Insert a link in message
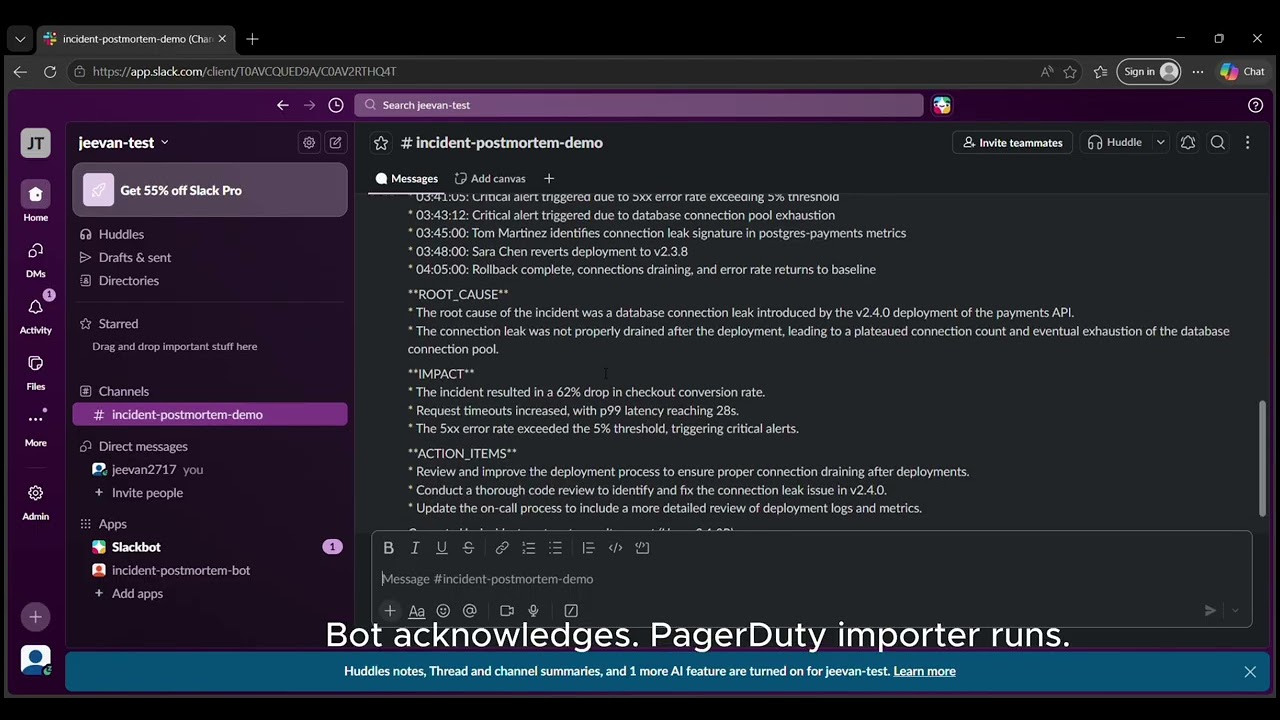The image size is (1280, 720). [x=502, y=548]
